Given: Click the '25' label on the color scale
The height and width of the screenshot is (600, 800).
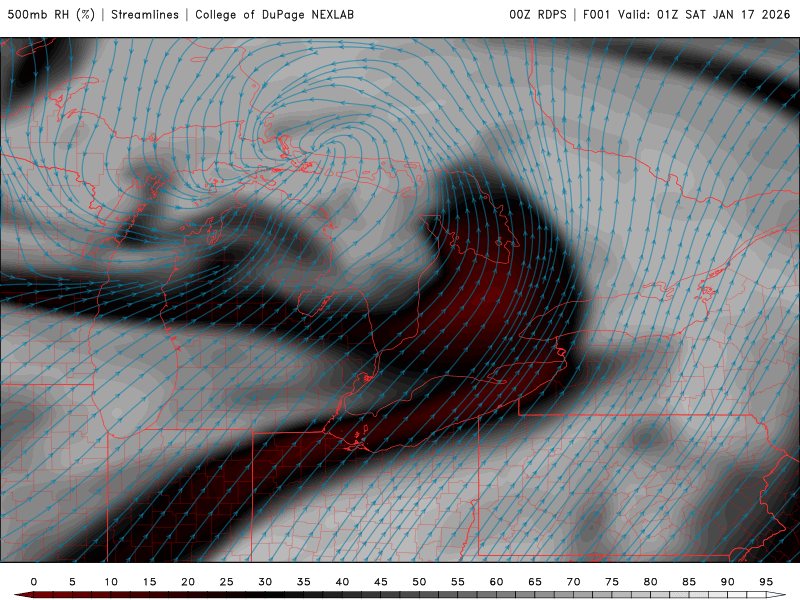Looking at the screenshot, I should 227,582.
